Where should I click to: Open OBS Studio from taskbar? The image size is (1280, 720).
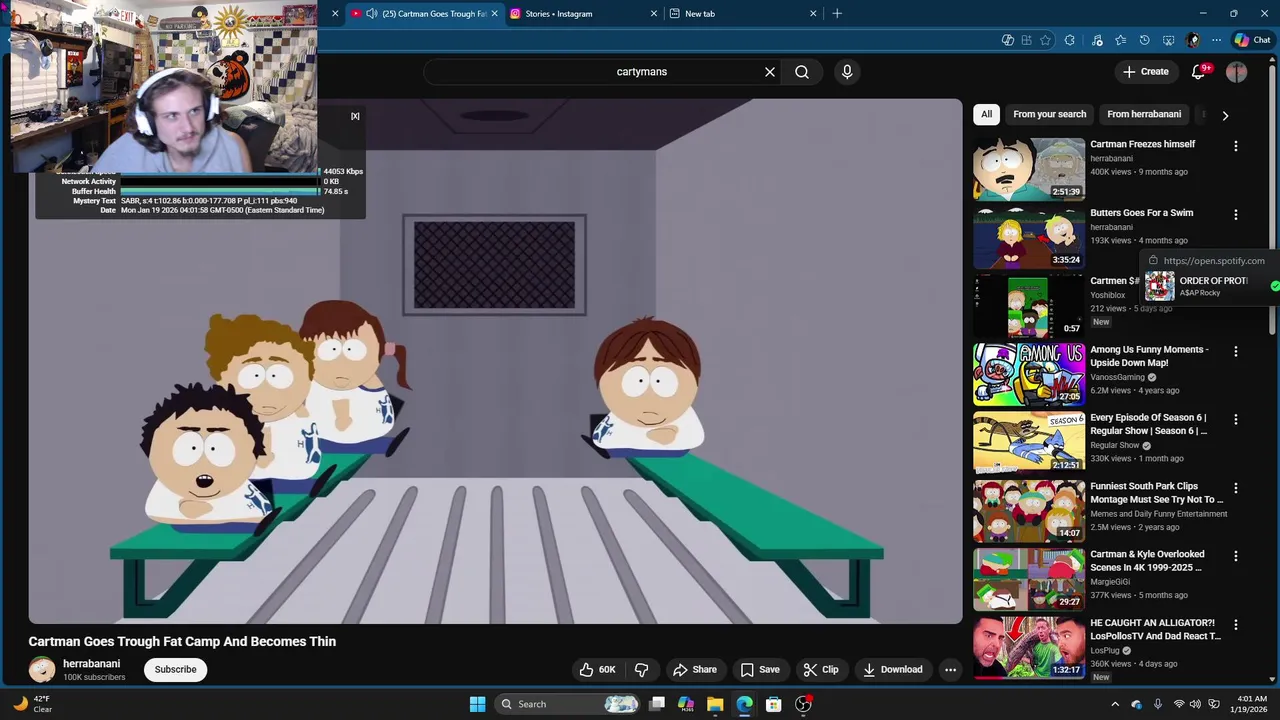coord(803,704)
